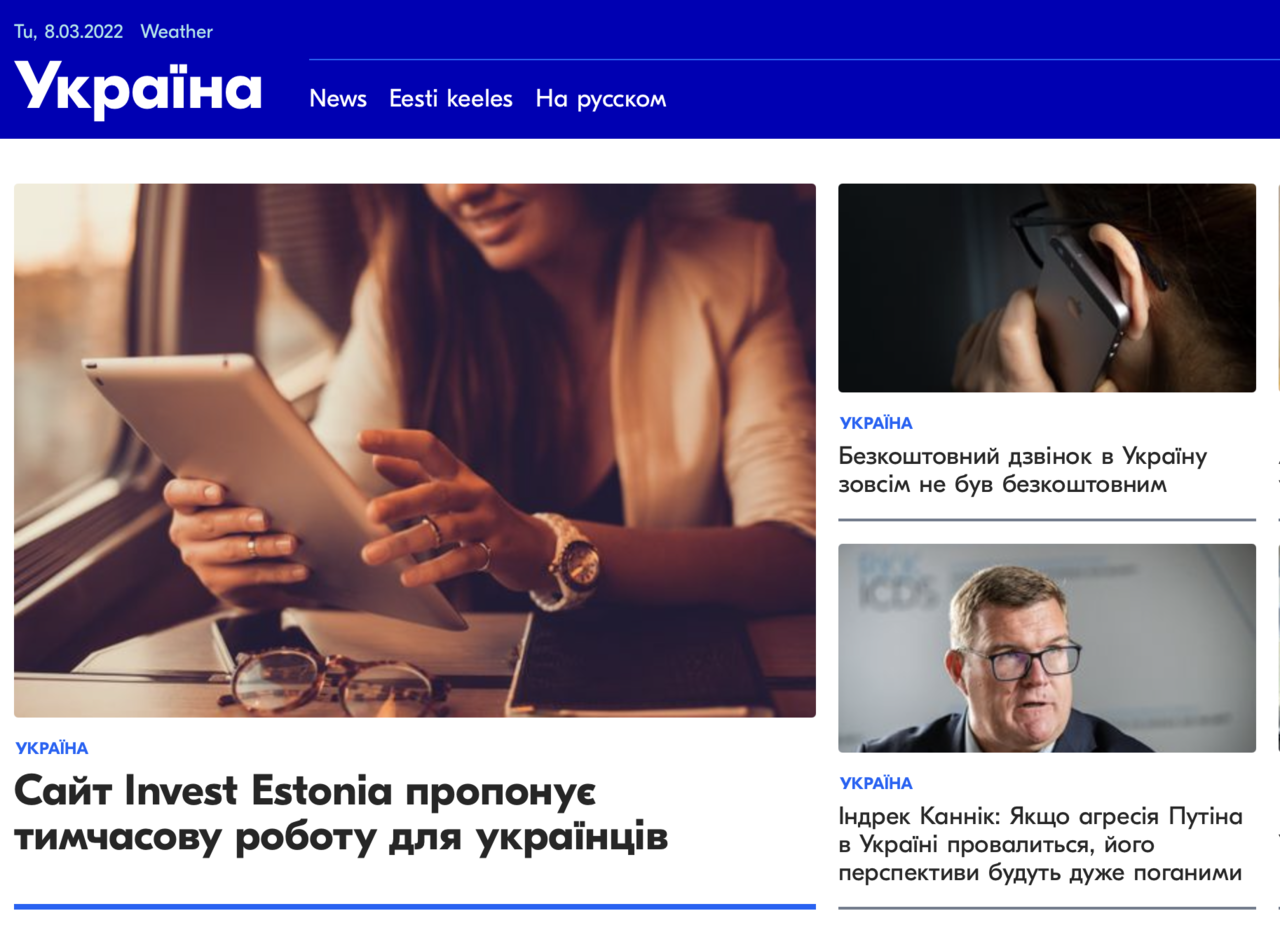Click the date Tu, 8.03.2022
This screenshot has width=1280, height=925.
coord(68,31)
